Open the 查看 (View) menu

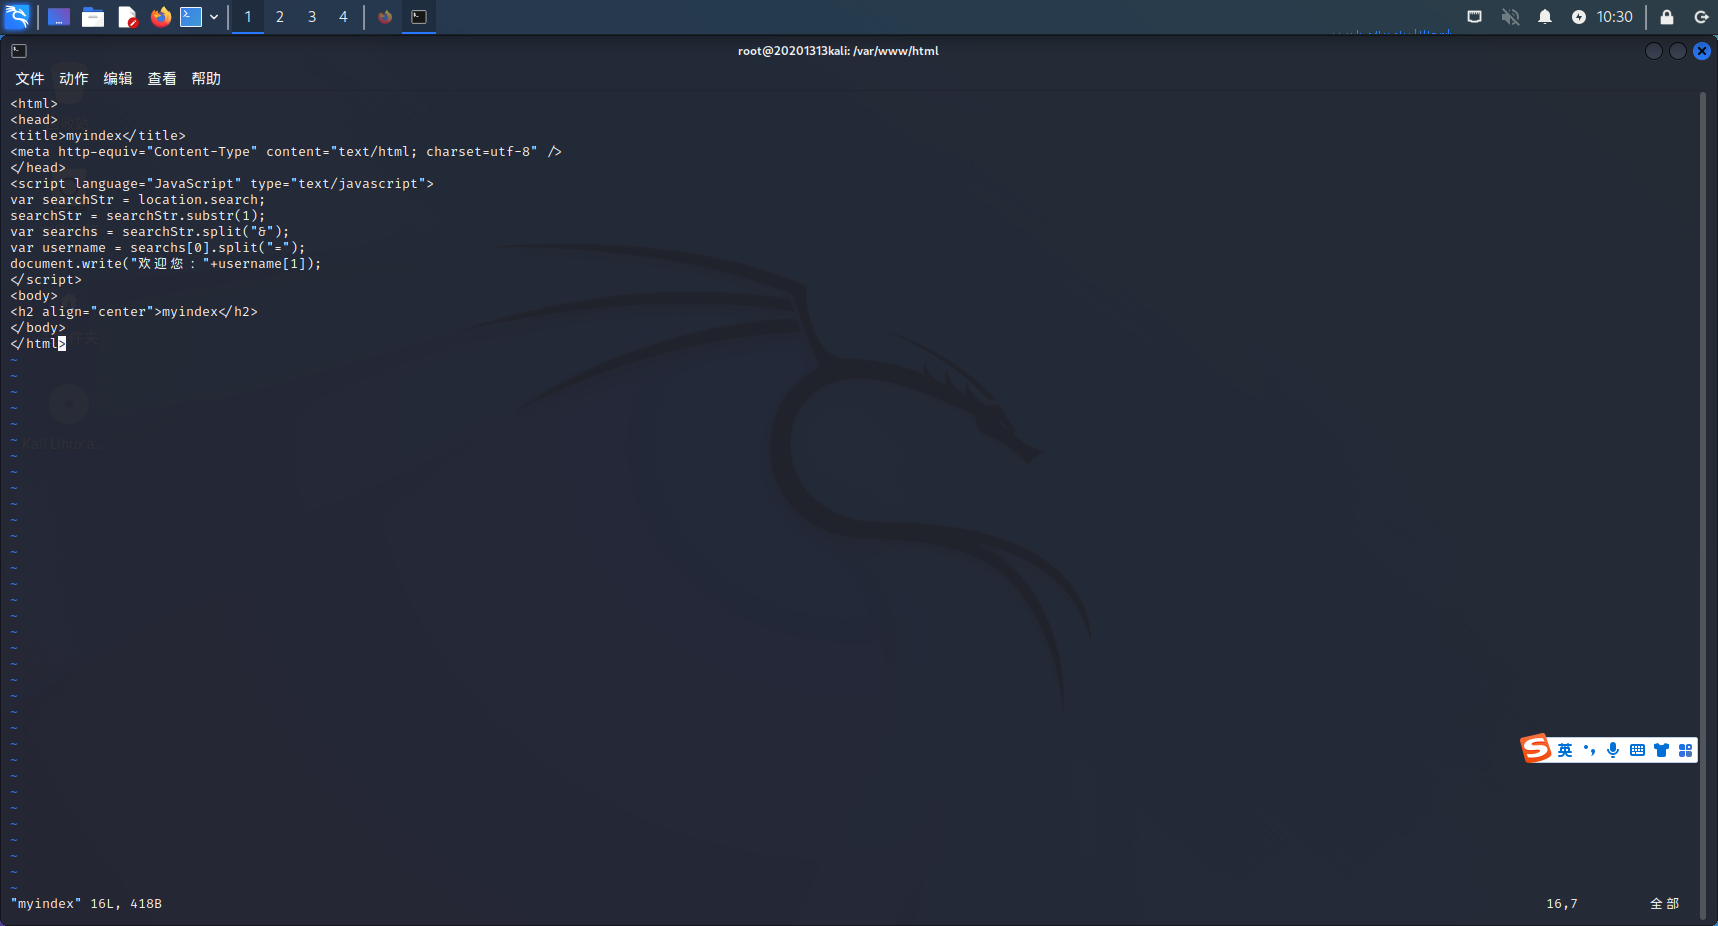162,79
